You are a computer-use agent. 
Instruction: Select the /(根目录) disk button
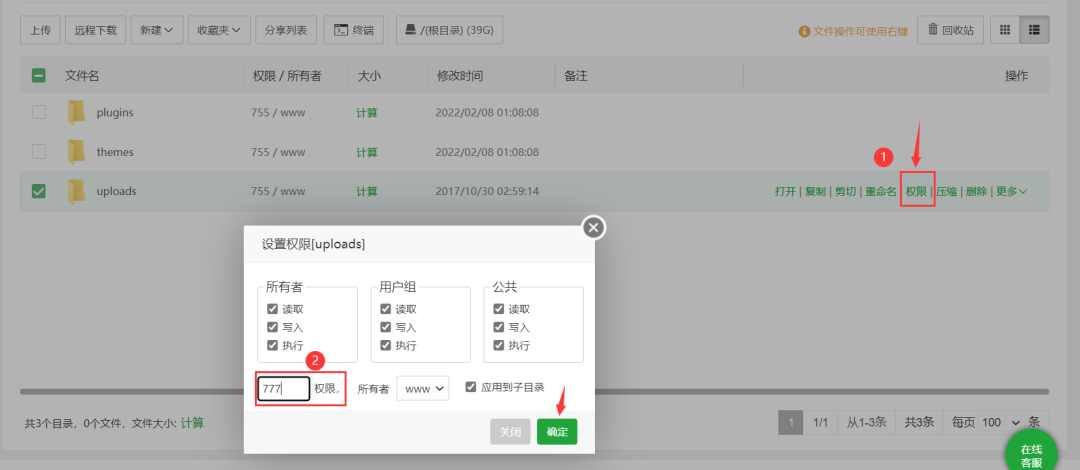click(x=449, y=30)
